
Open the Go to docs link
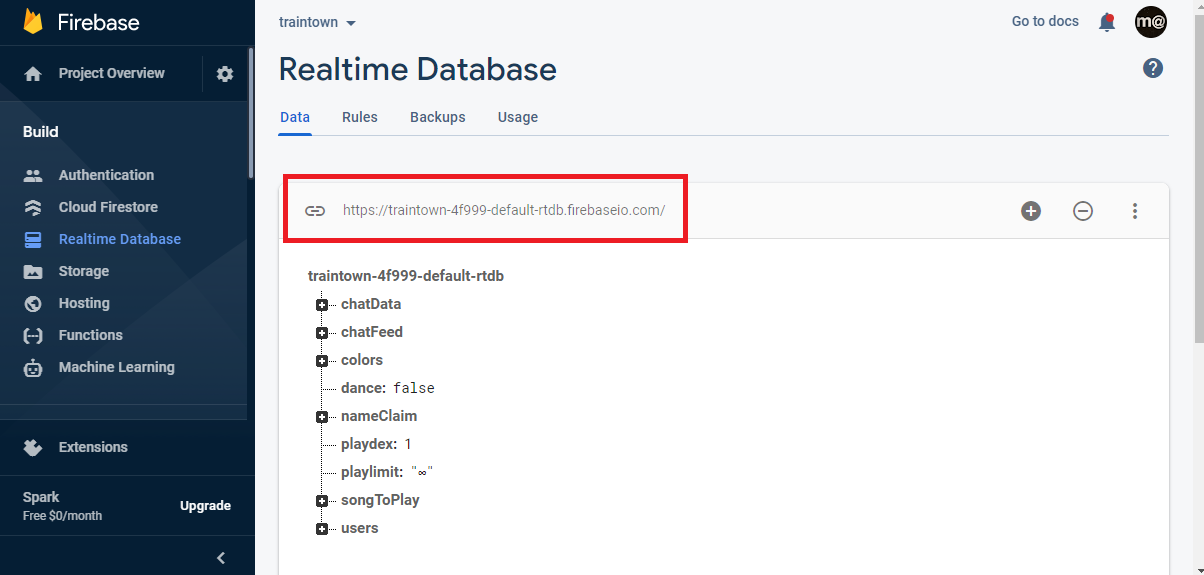(1045, 21)
